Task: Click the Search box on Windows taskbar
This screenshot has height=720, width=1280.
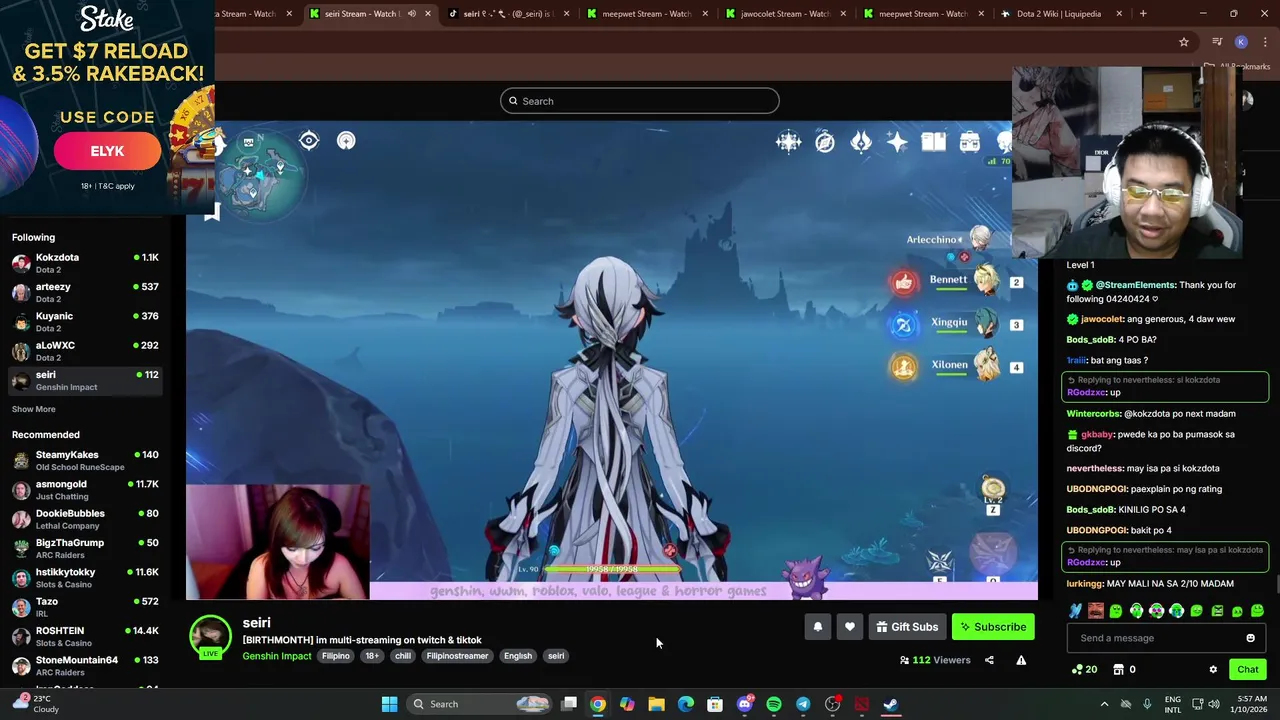Action: (x=480, y=704)
